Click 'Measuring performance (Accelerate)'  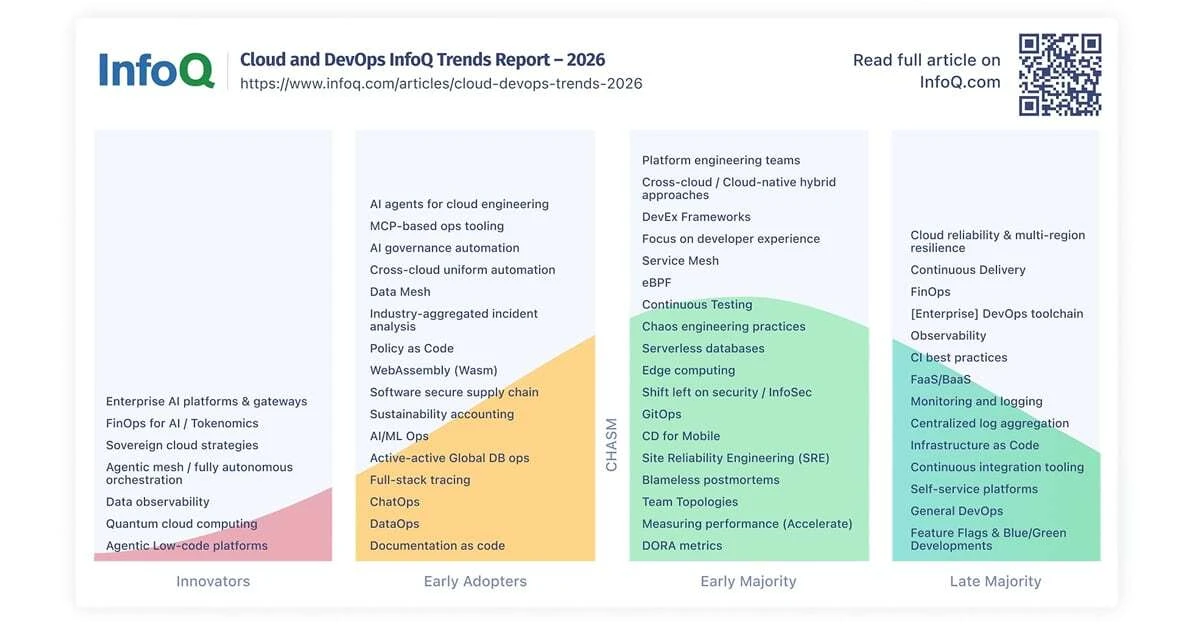tap(747, 524)
